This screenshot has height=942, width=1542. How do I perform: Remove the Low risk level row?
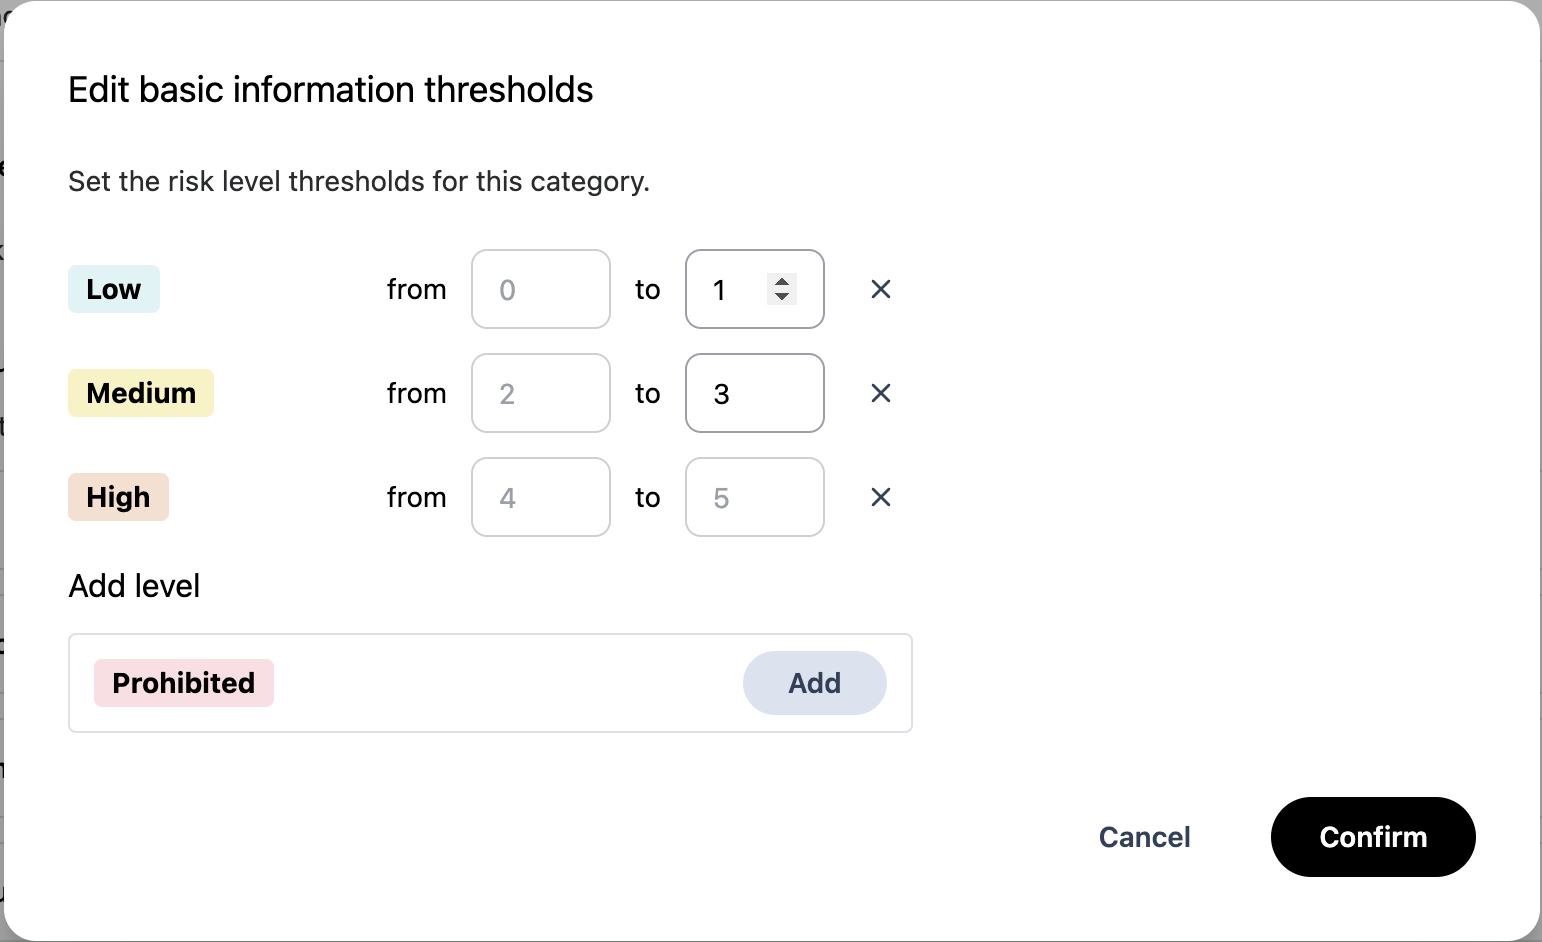(x=880, y=289)
